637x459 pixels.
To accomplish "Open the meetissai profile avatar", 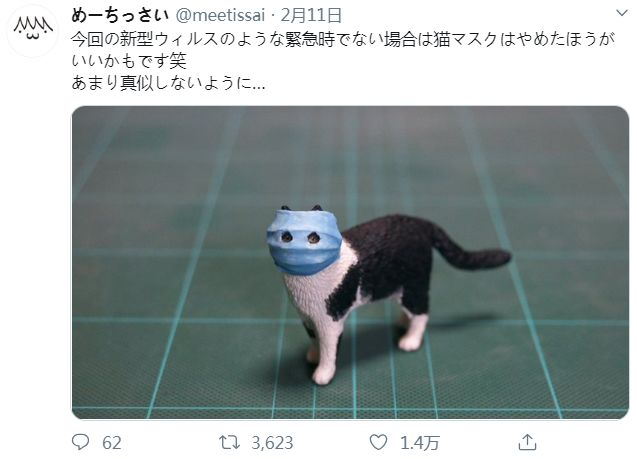I will 32,32.
